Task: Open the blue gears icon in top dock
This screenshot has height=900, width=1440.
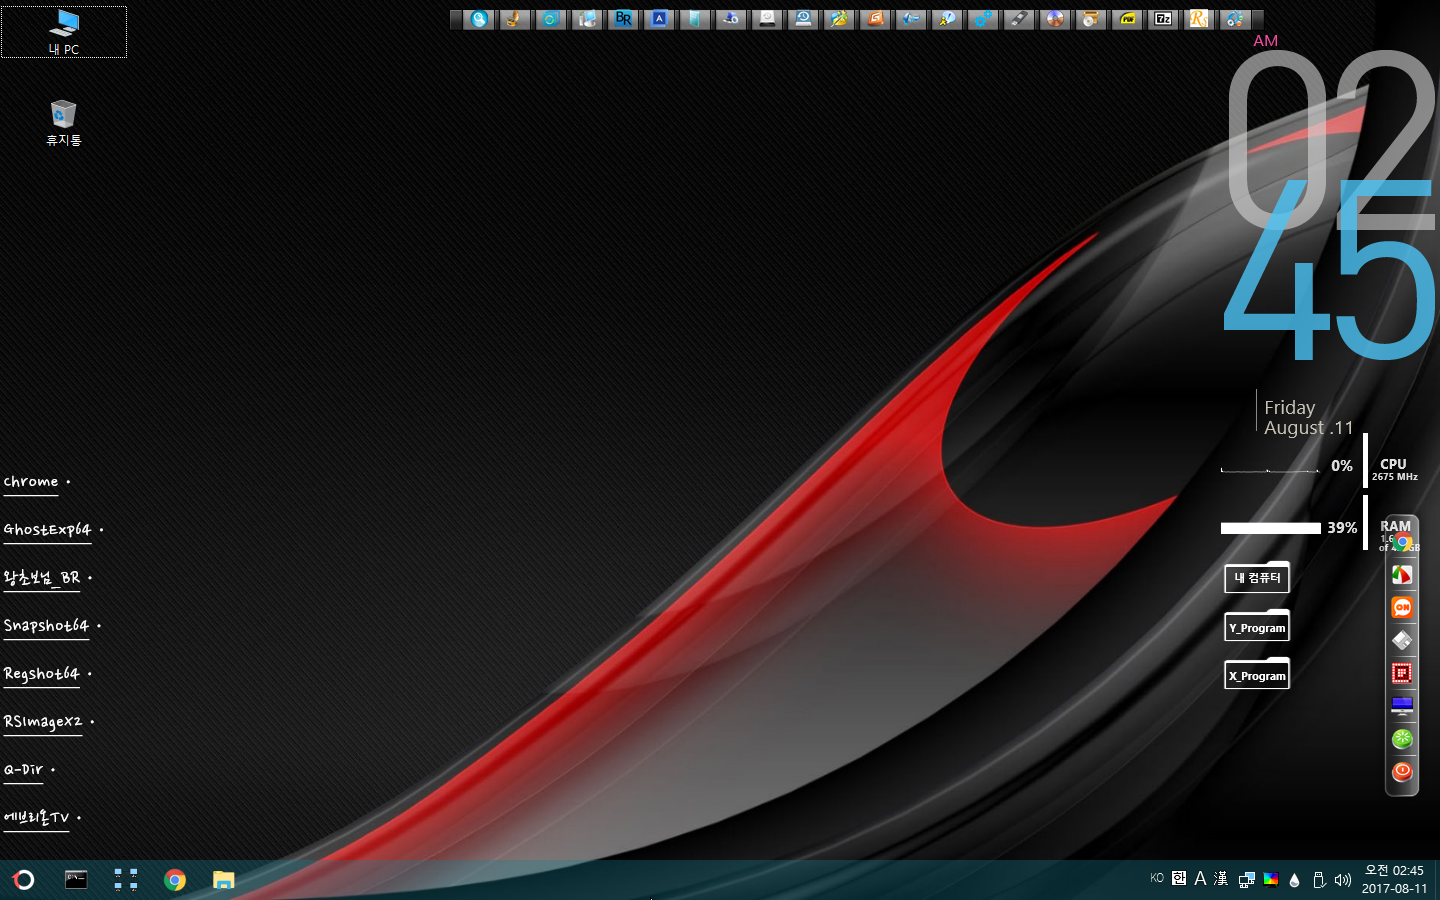Action: (x=983, y=19)
